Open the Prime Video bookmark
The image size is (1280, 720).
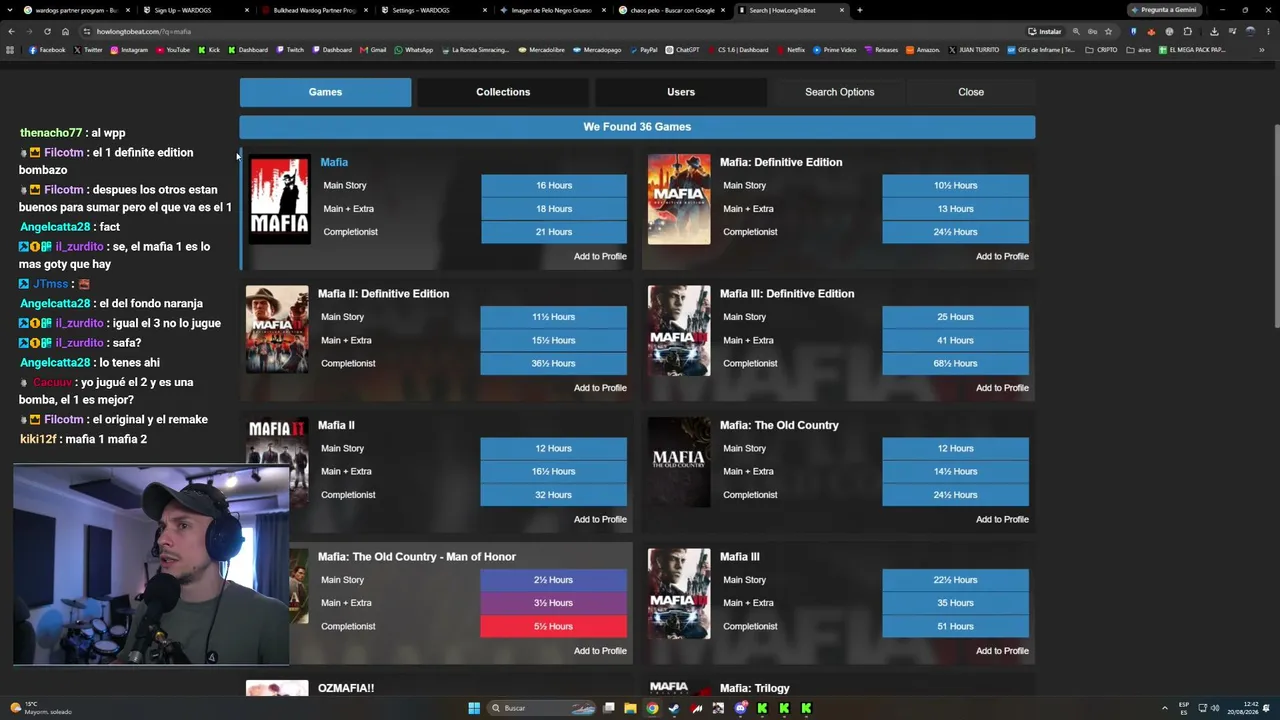click(835, 50)
